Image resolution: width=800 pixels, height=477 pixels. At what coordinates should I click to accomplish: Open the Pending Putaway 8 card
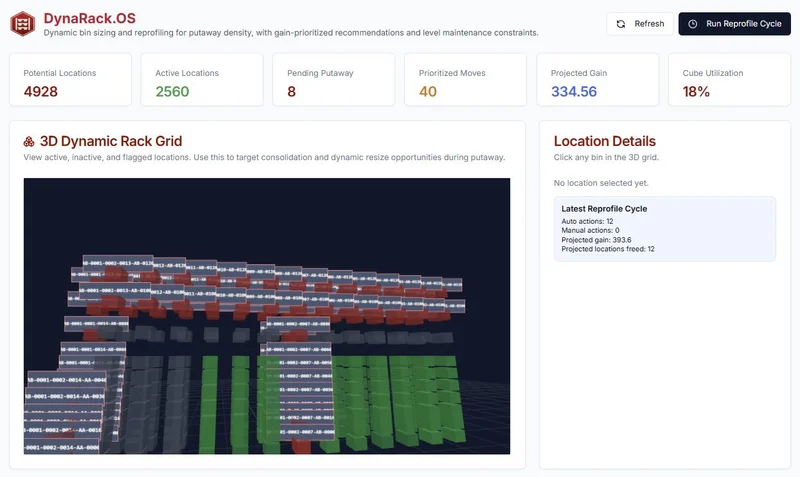coord(334,80)
